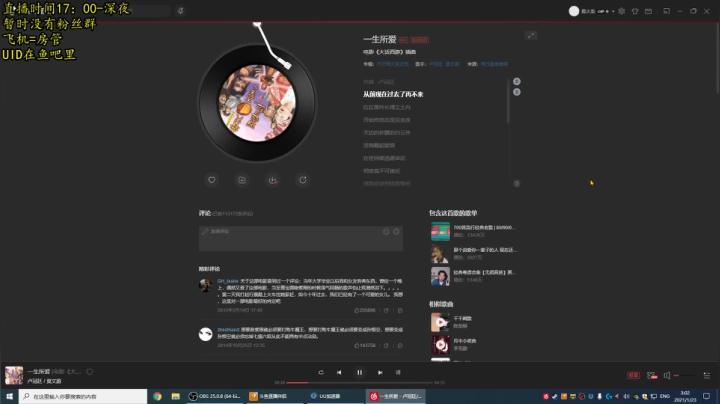The image size is (720, 404).
Task: Play the first similar song thumbnail
Action: (x=440, y=322)
